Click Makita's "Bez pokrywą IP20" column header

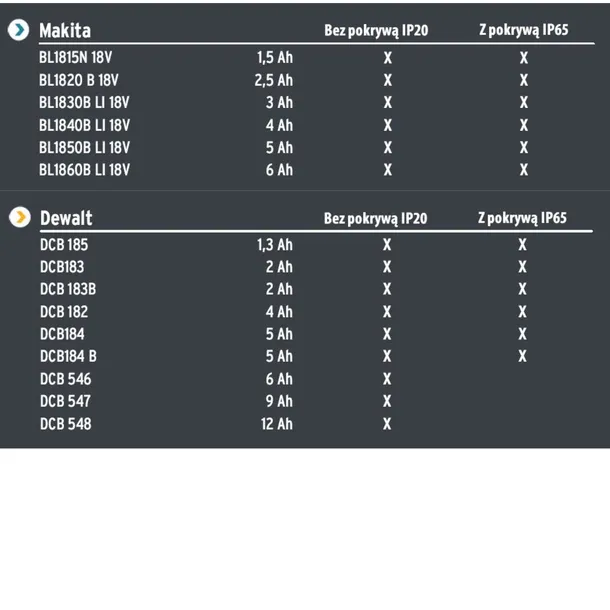pos(376,30)
